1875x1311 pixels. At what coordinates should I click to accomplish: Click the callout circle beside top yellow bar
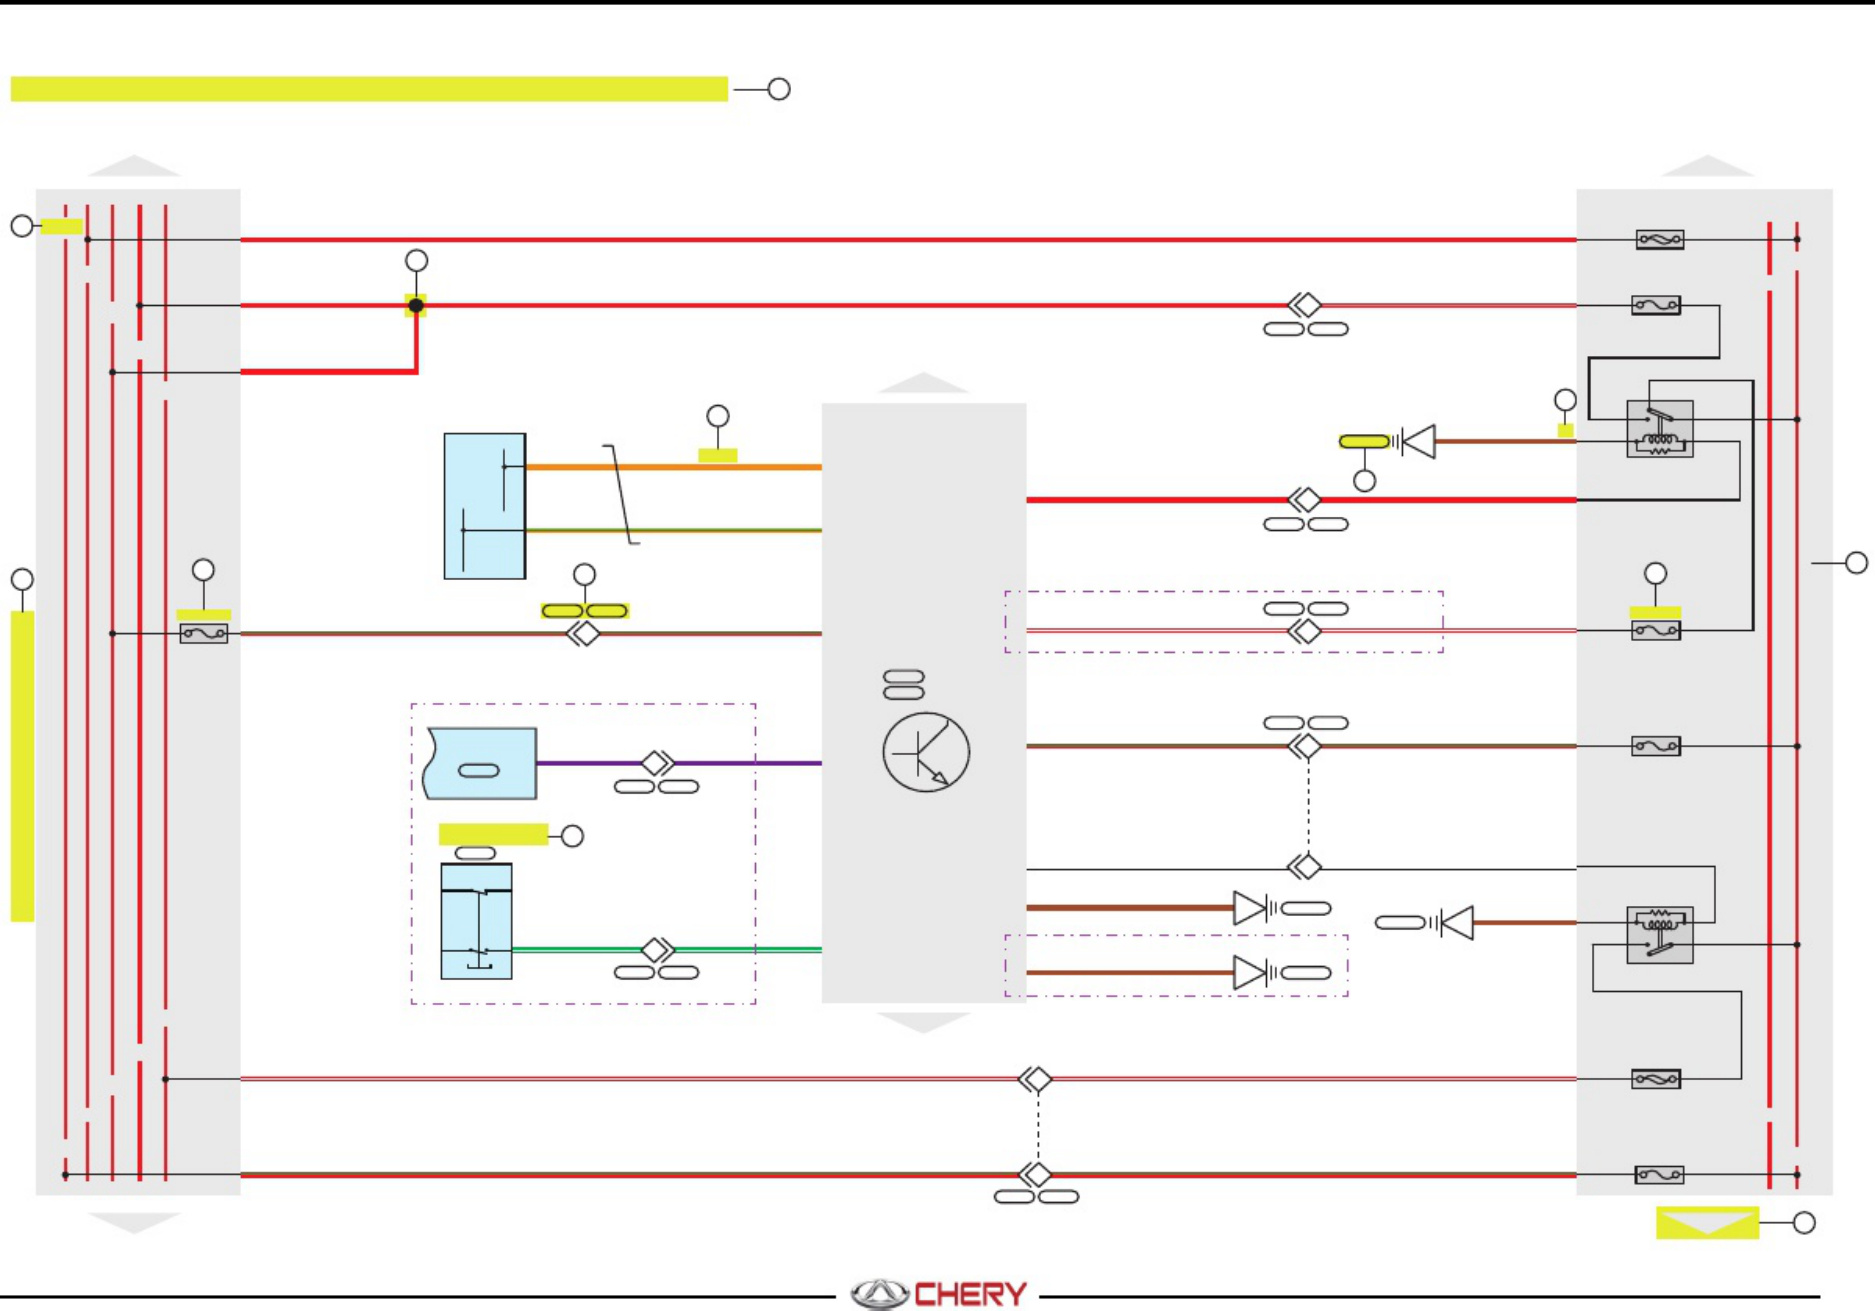tap(779, 89)
